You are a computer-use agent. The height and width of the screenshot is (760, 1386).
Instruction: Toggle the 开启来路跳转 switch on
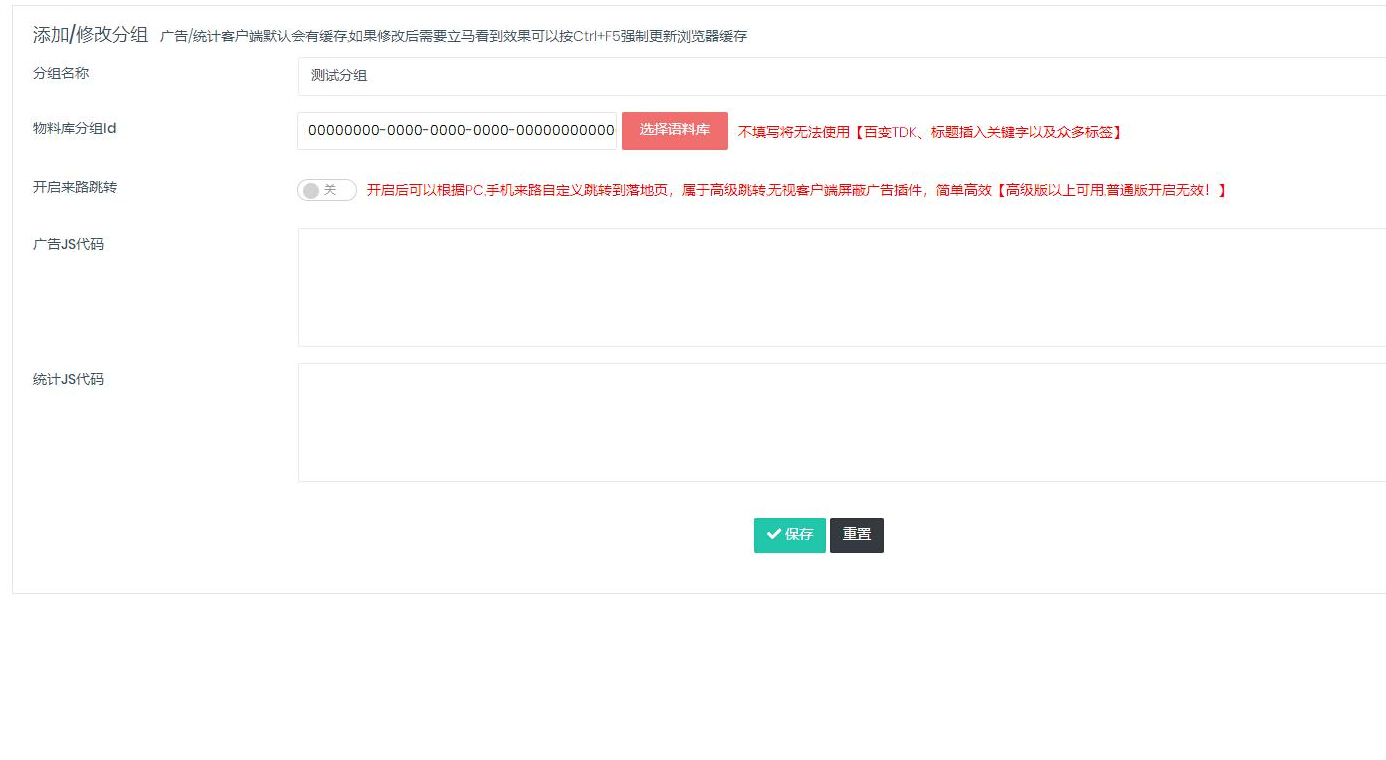point(326,191)
